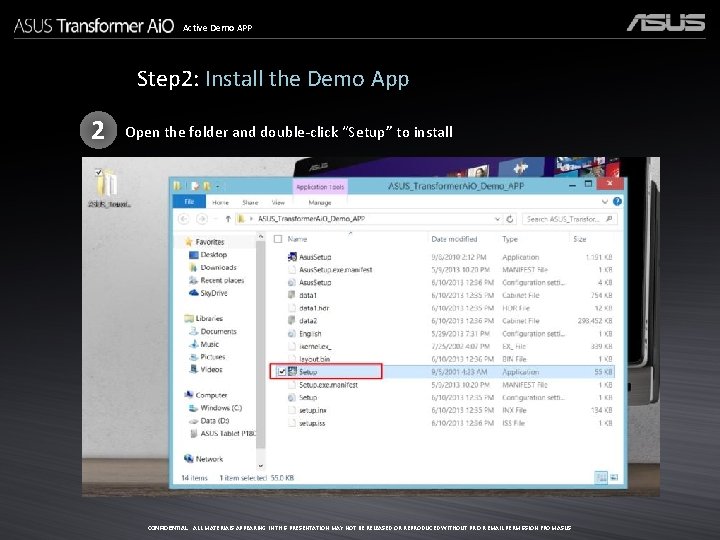The height and width of the screenshot is (540, 720).
Task: Click quick access Properties toolbar icon
Action: 195,186
